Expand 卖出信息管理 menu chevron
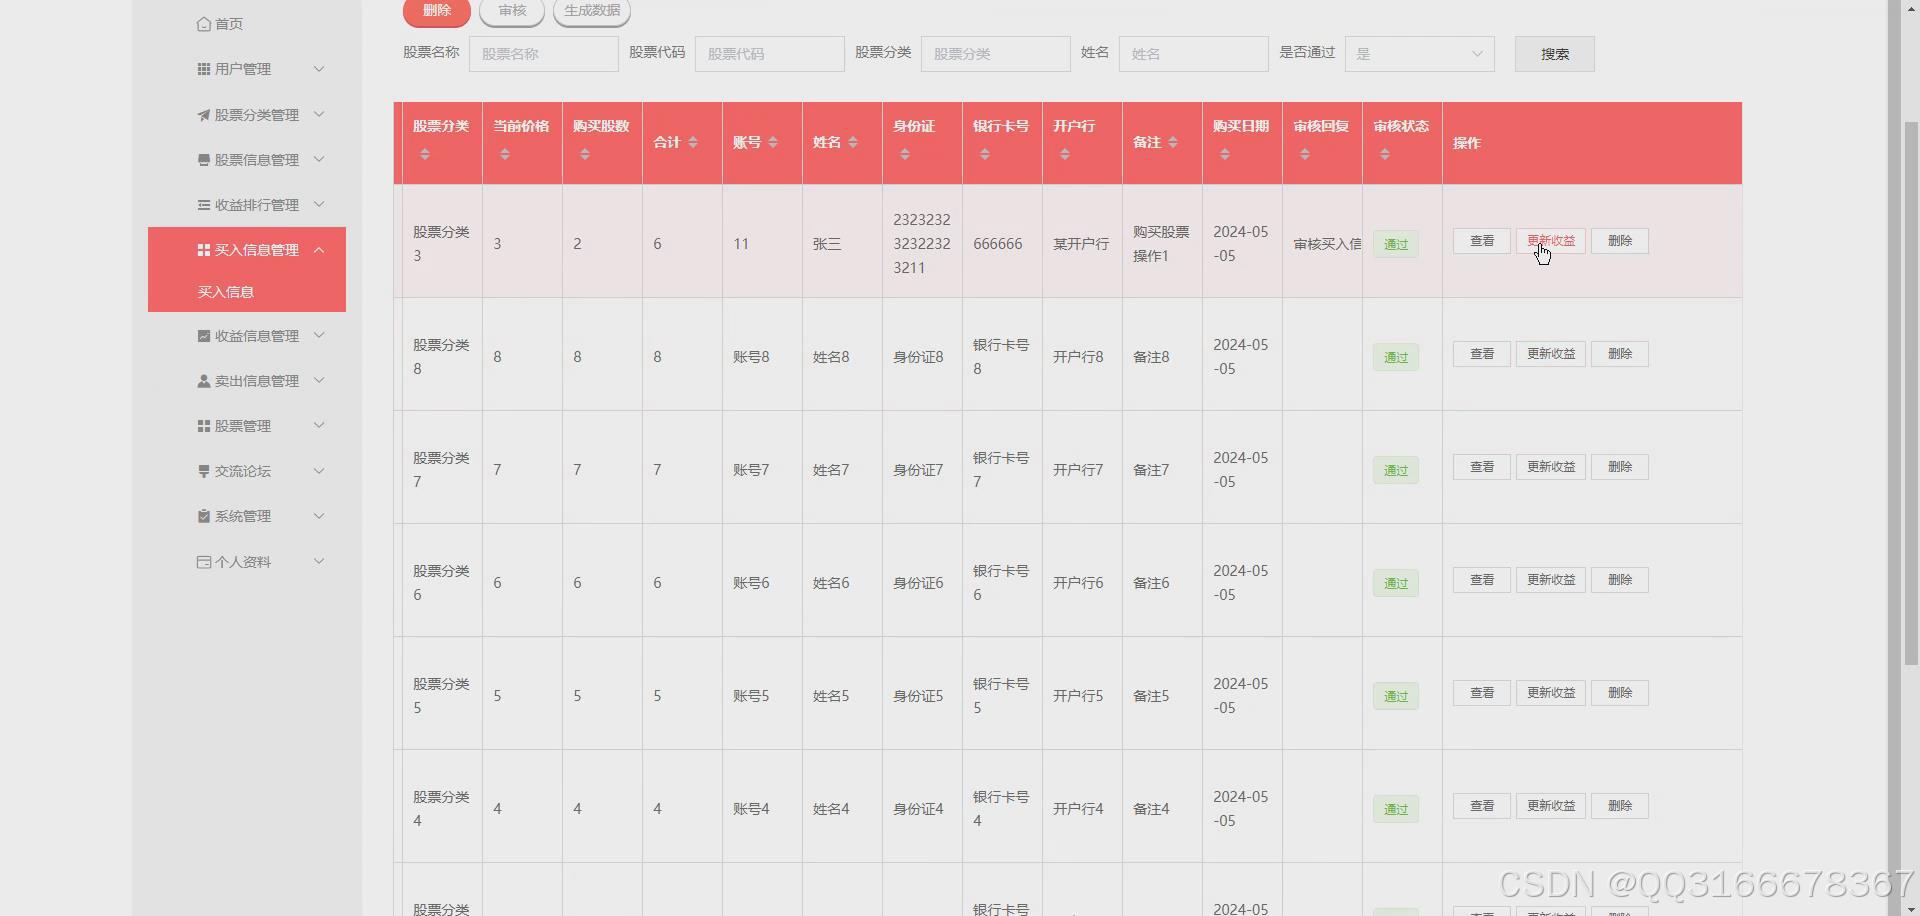The width and height of the screenshot is (1920, 916). click(x=319, y=380)
